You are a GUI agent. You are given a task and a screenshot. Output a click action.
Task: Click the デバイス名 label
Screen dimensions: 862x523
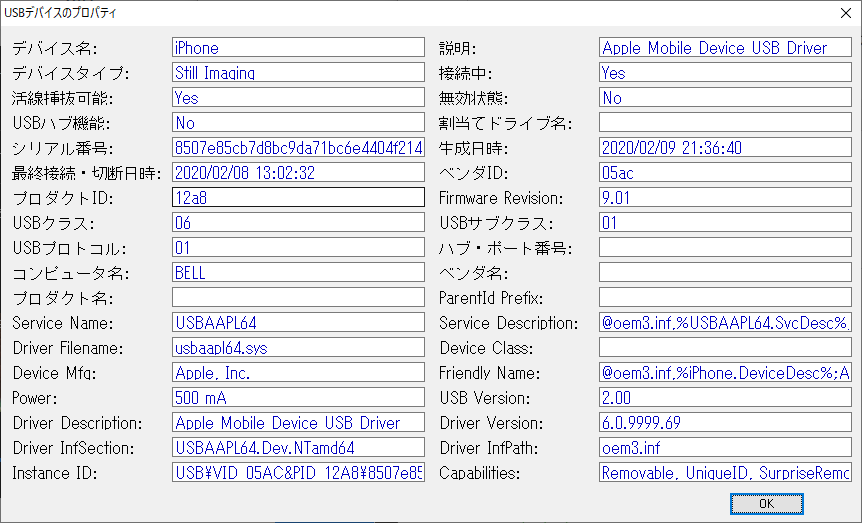point(54,48)
